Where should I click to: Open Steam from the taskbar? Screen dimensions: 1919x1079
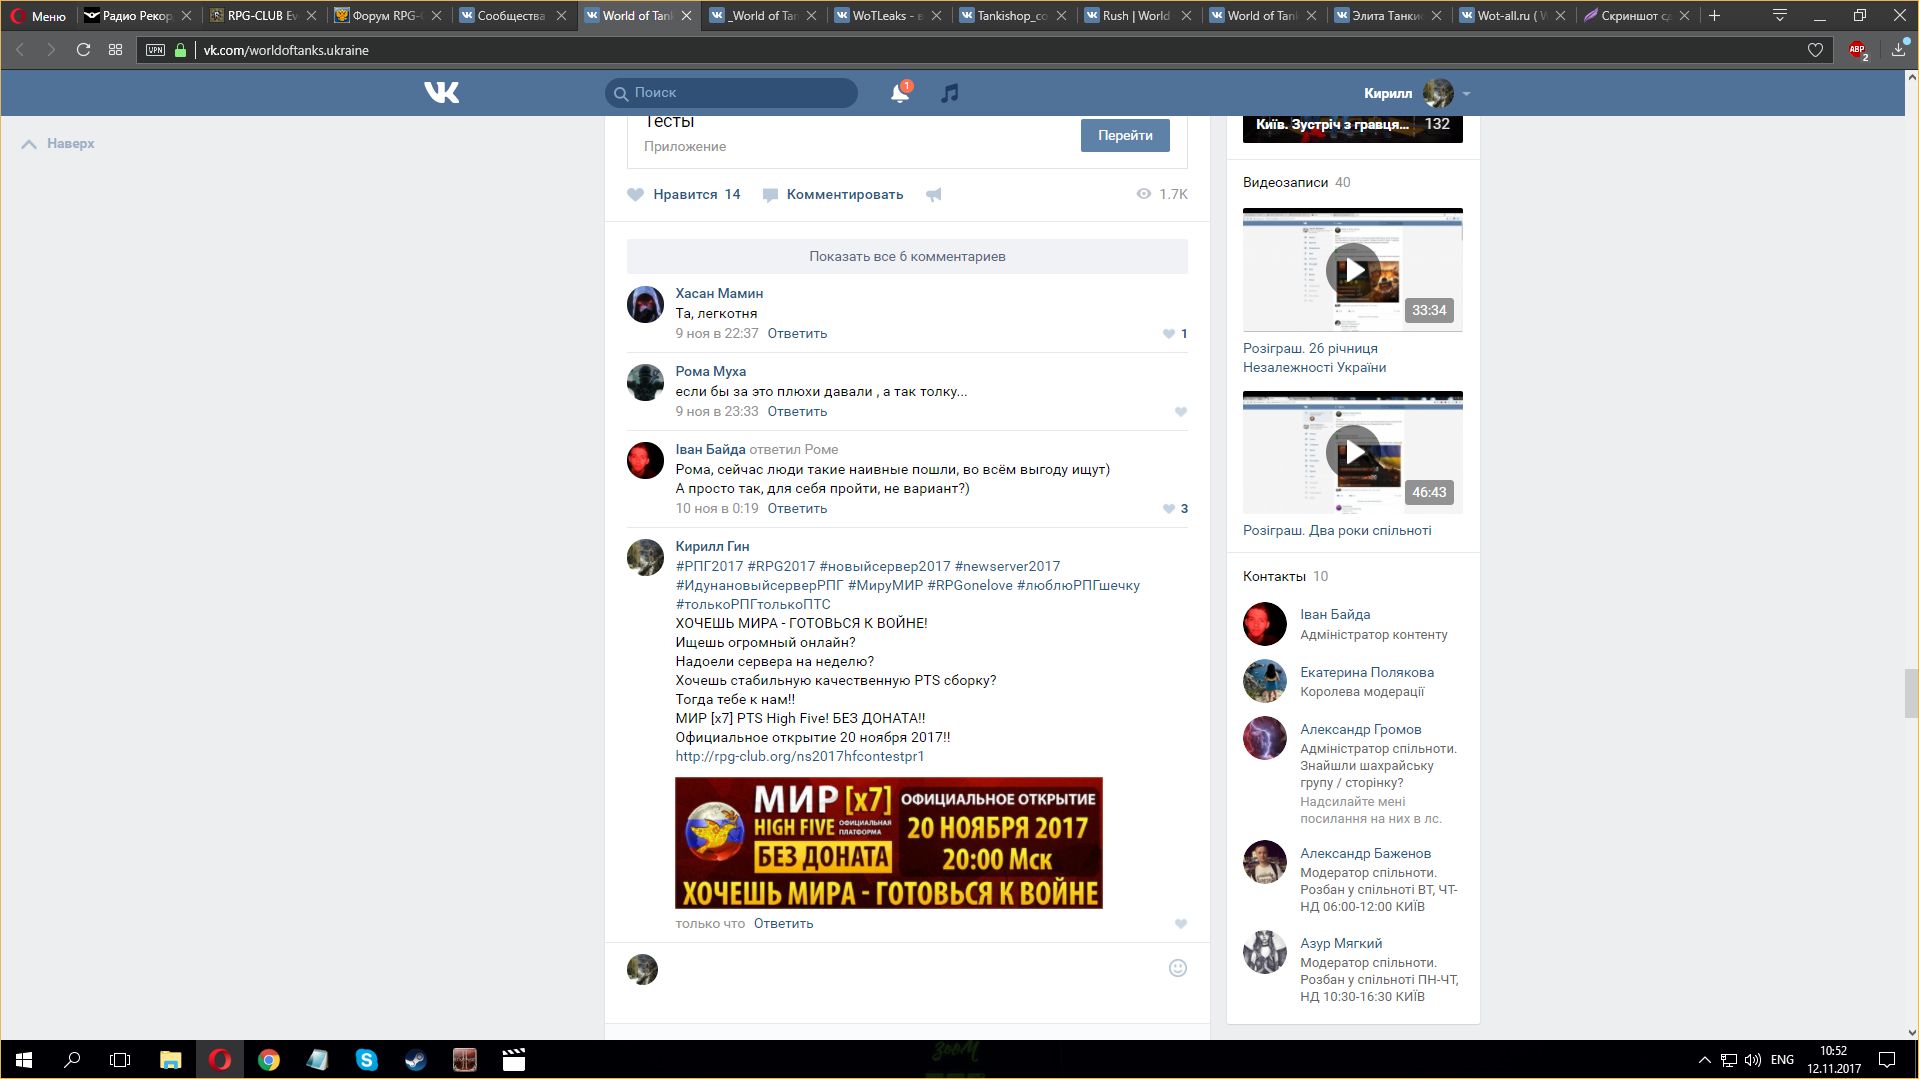click(415, 1060)
